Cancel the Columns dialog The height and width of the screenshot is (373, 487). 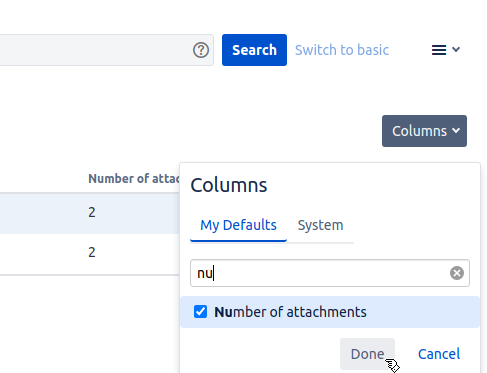click(439, 354)
